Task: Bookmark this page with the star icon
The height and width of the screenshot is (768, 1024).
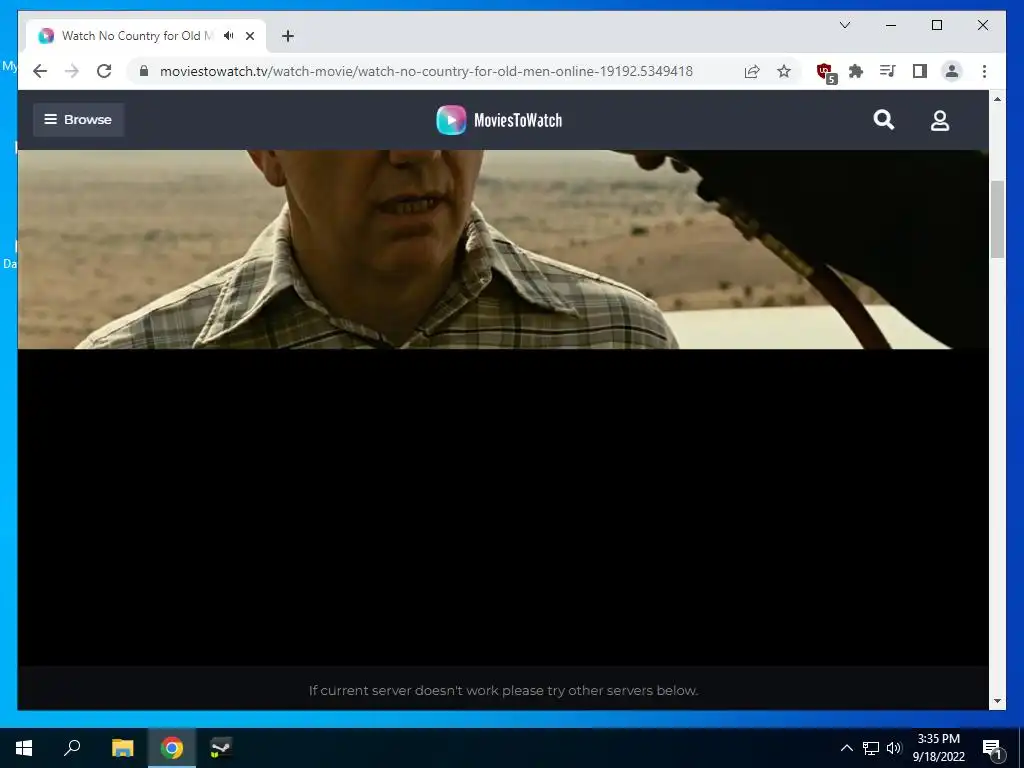Action: 784,71
